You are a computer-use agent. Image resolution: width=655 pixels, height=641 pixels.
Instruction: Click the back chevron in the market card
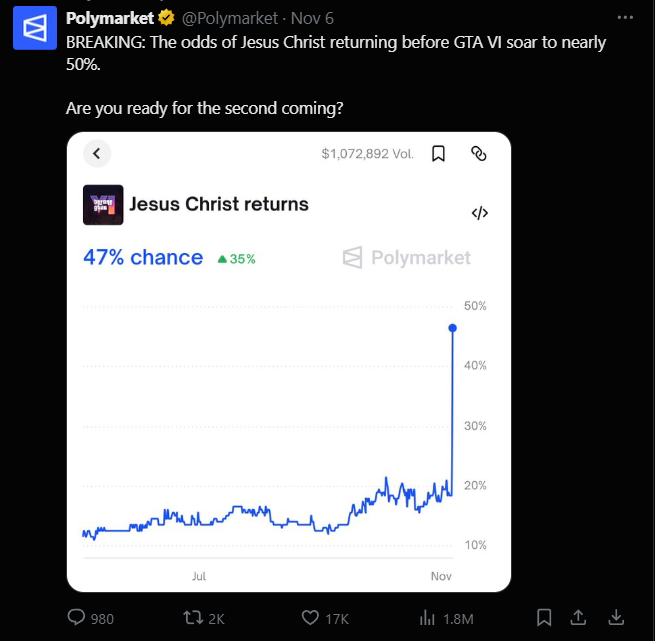tap(97, 153)
